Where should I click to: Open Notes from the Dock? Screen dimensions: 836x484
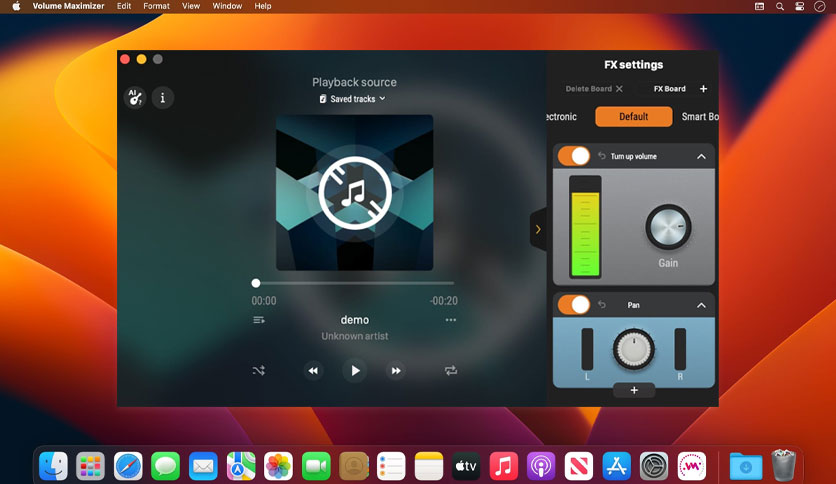pyautogui.click(x=429, y=466)
